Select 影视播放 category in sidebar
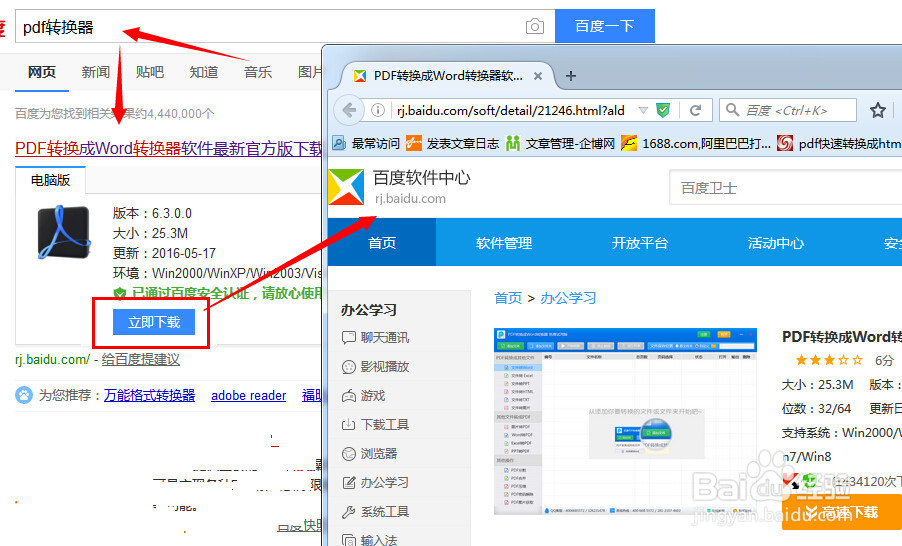The width and height of the screenshot is (902, 546). 375,366
